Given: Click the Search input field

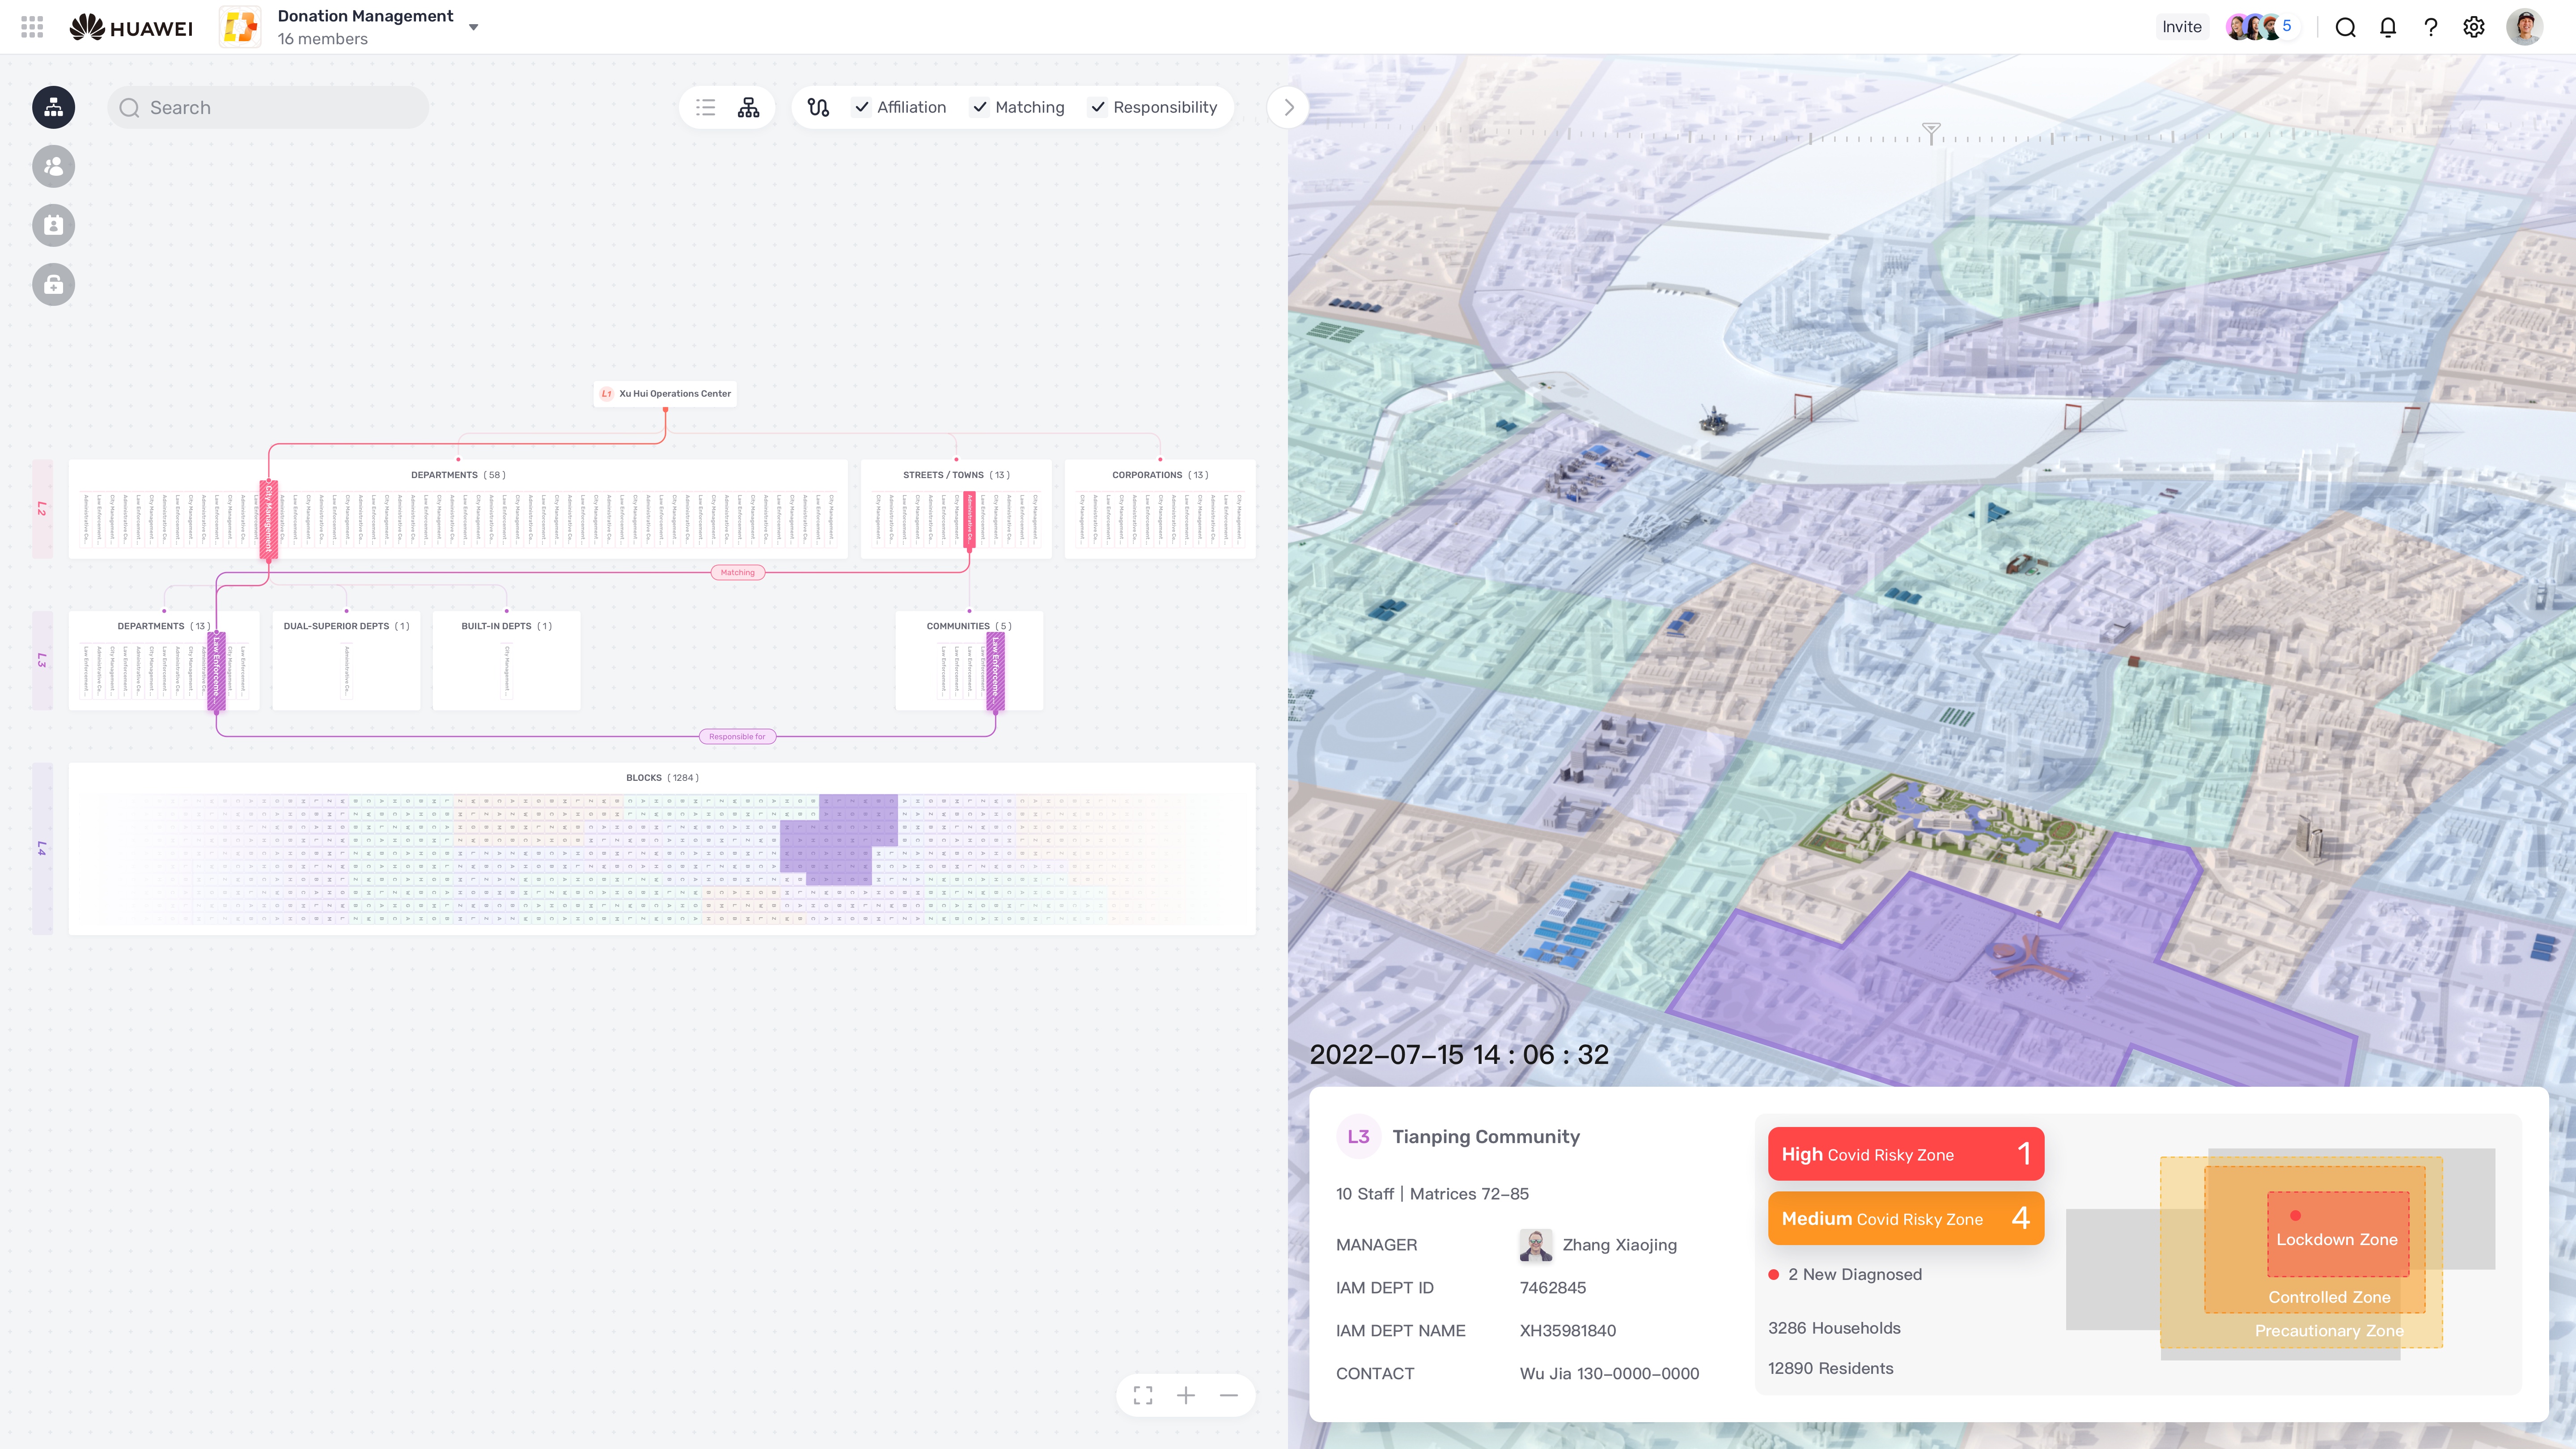Looking at the screenshot, I should pos(268,107).
